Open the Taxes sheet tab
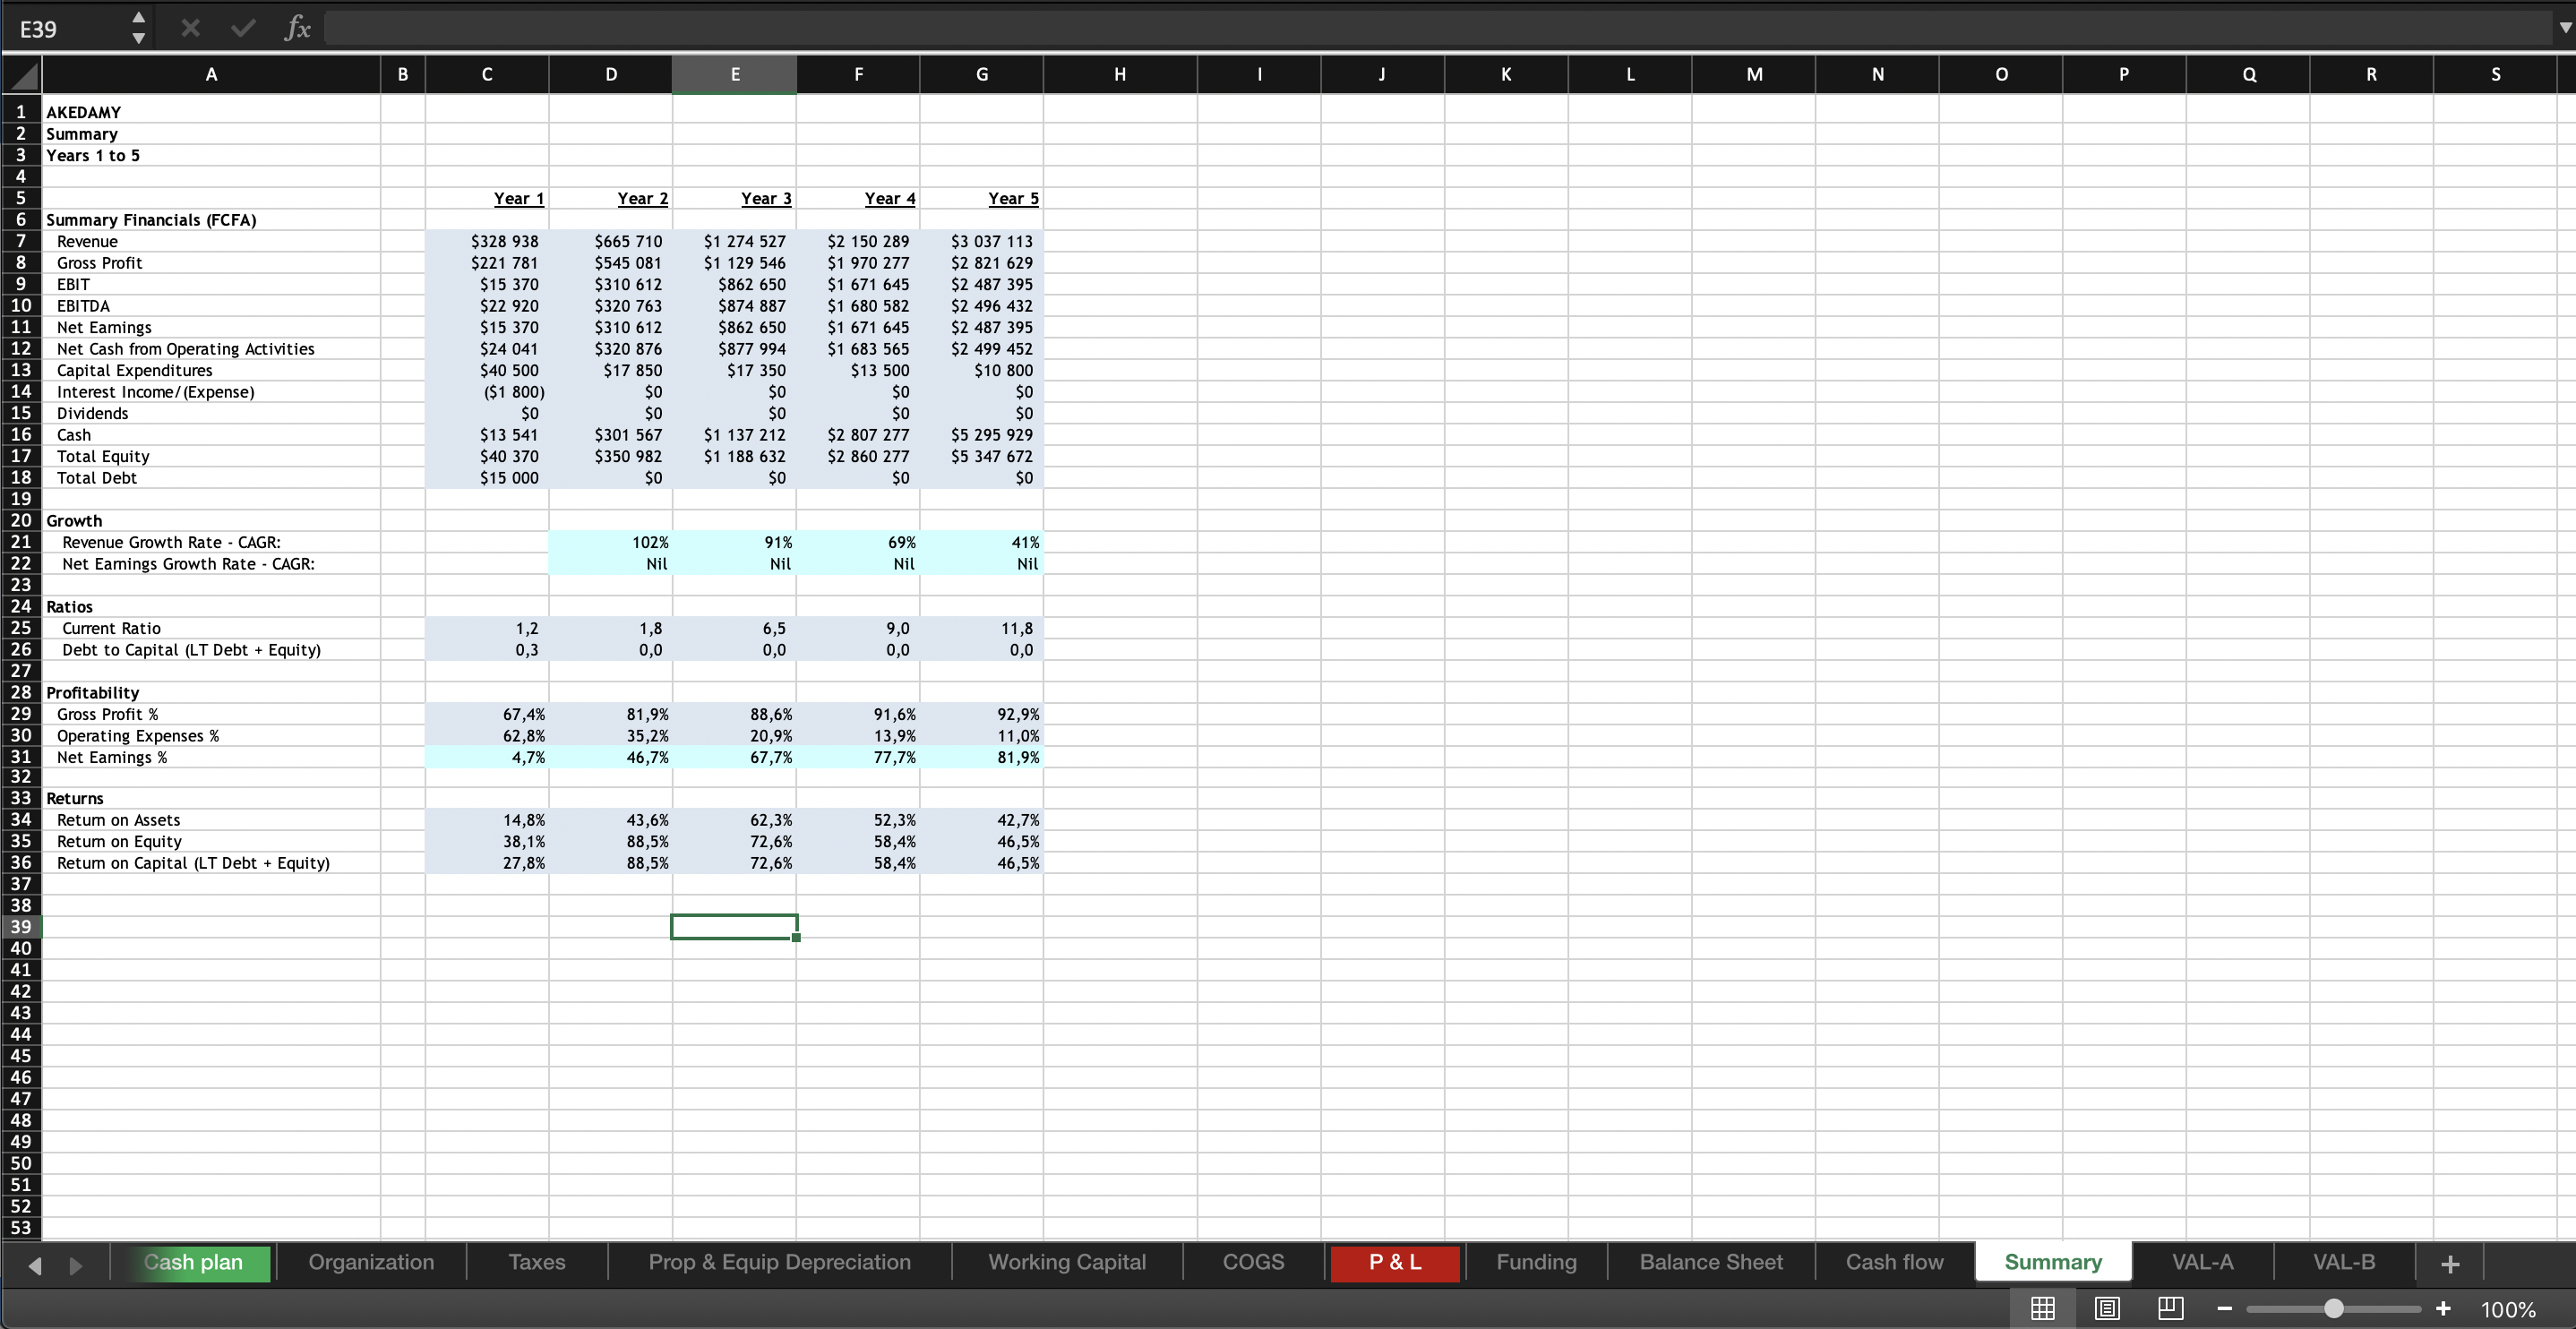The height and width of the screenshot is (1329, 2576). pos(536,1262)
